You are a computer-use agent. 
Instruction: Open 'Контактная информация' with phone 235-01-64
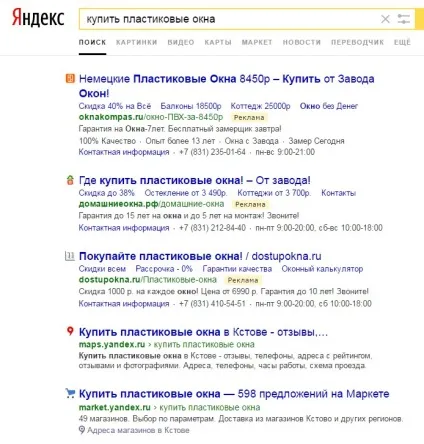point(124,152)
